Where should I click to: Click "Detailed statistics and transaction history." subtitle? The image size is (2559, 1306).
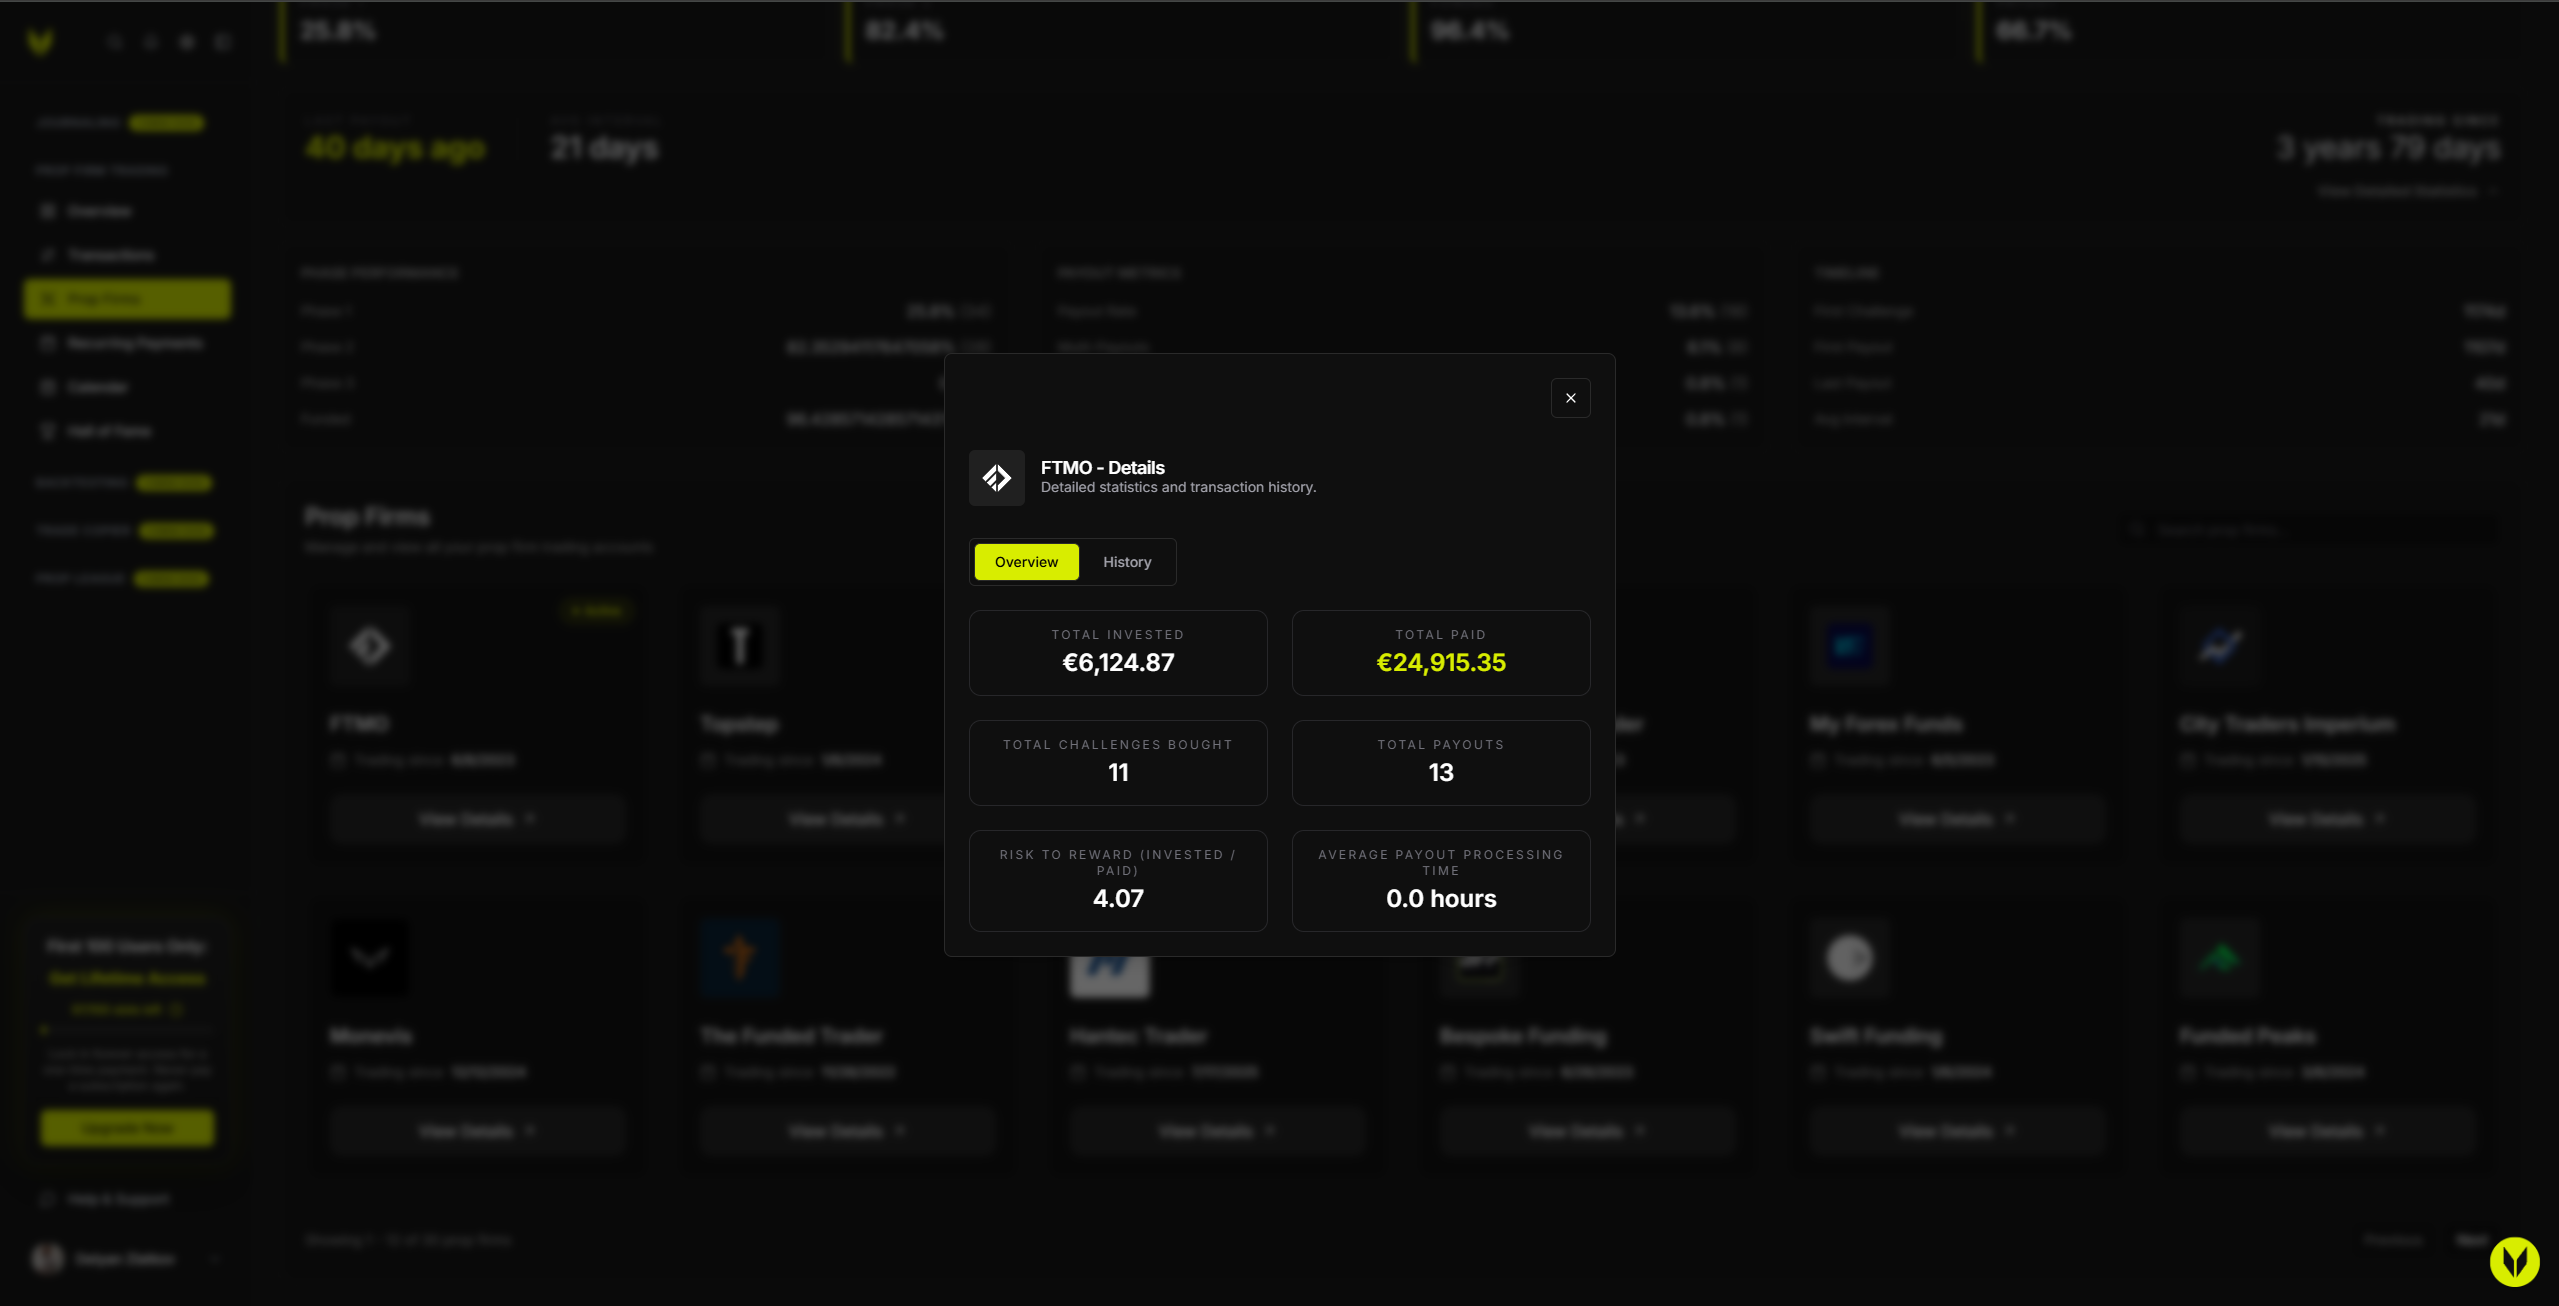1178,488
